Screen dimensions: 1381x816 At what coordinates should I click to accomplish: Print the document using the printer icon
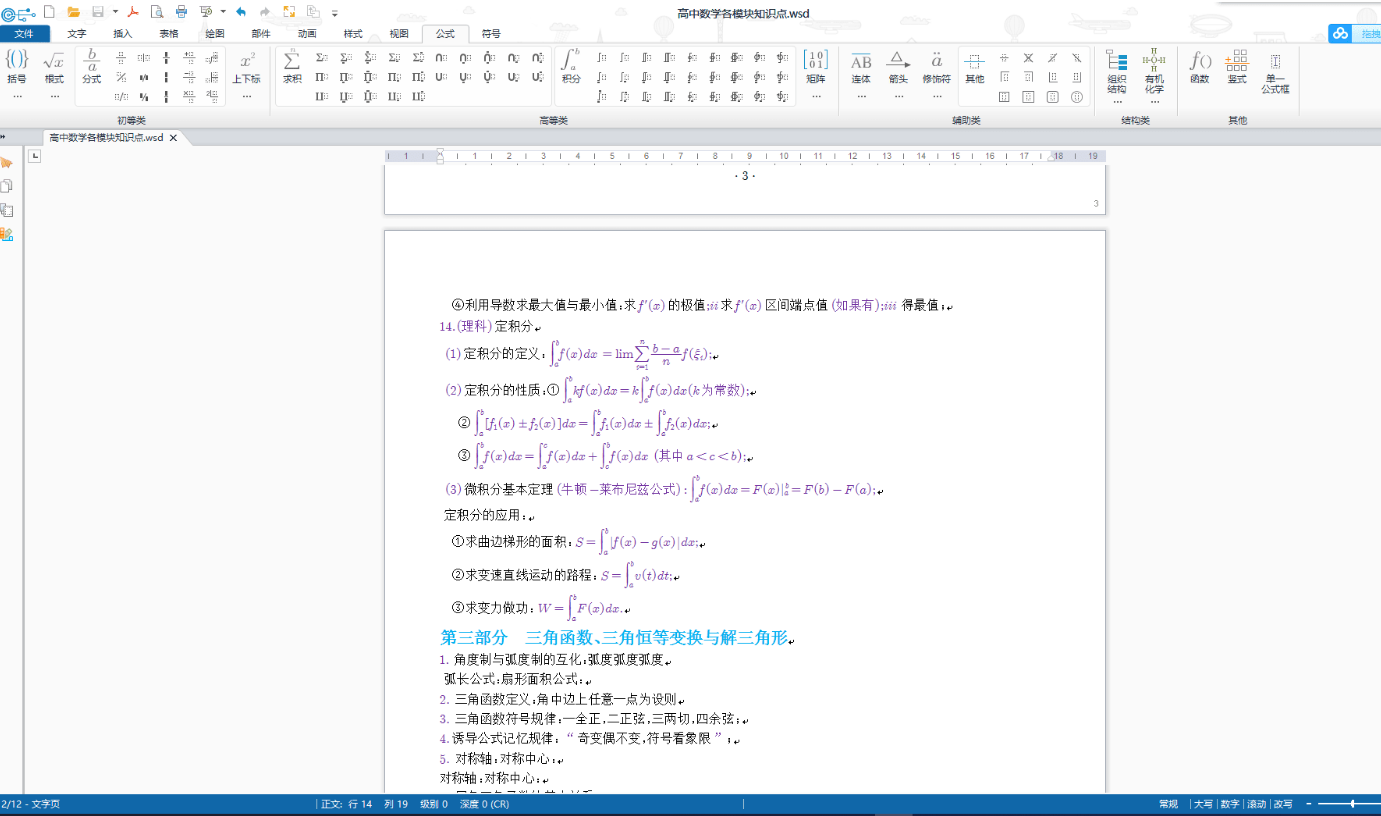pyautogui.click(x=181, y=11)
